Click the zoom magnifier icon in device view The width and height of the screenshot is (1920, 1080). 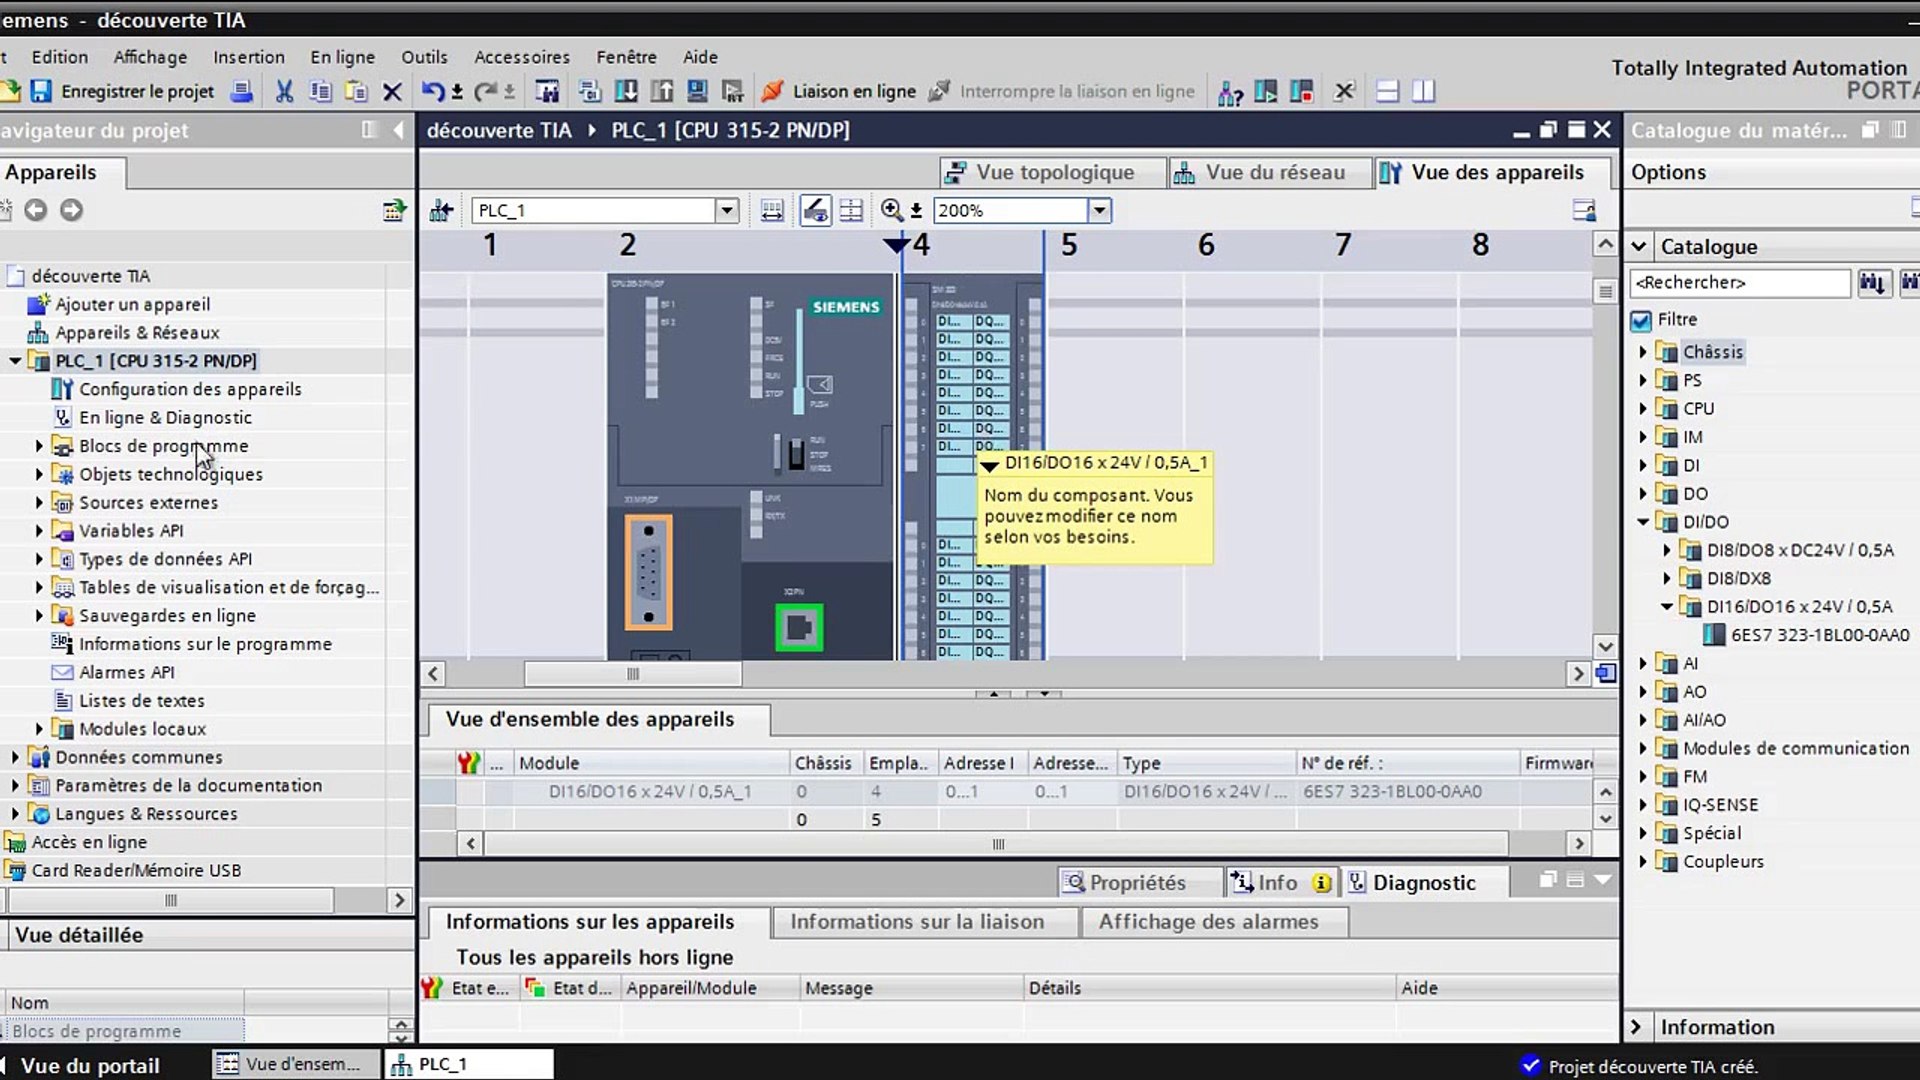(x=892, y=210)
